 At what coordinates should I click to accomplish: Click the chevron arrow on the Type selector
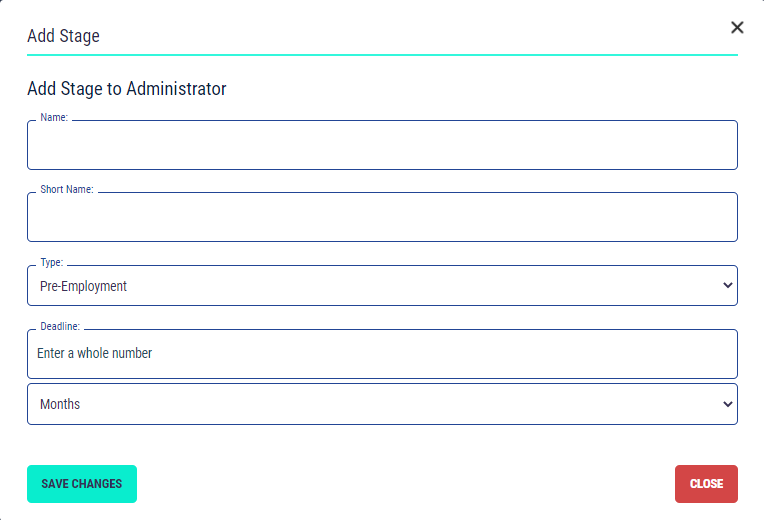coord(727,286)
